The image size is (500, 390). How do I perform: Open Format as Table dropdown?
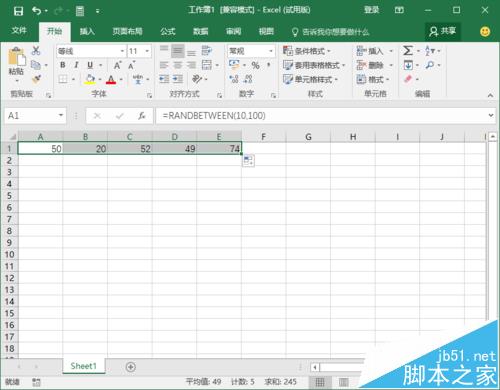click(x=314, y=65)
